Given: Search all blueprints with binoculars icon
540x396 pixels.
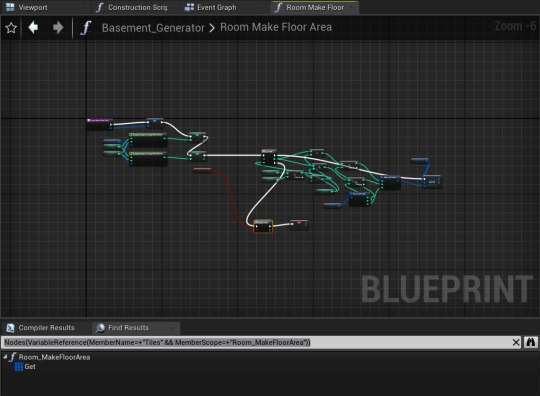Looking at the screenshot, I should 531,342.
